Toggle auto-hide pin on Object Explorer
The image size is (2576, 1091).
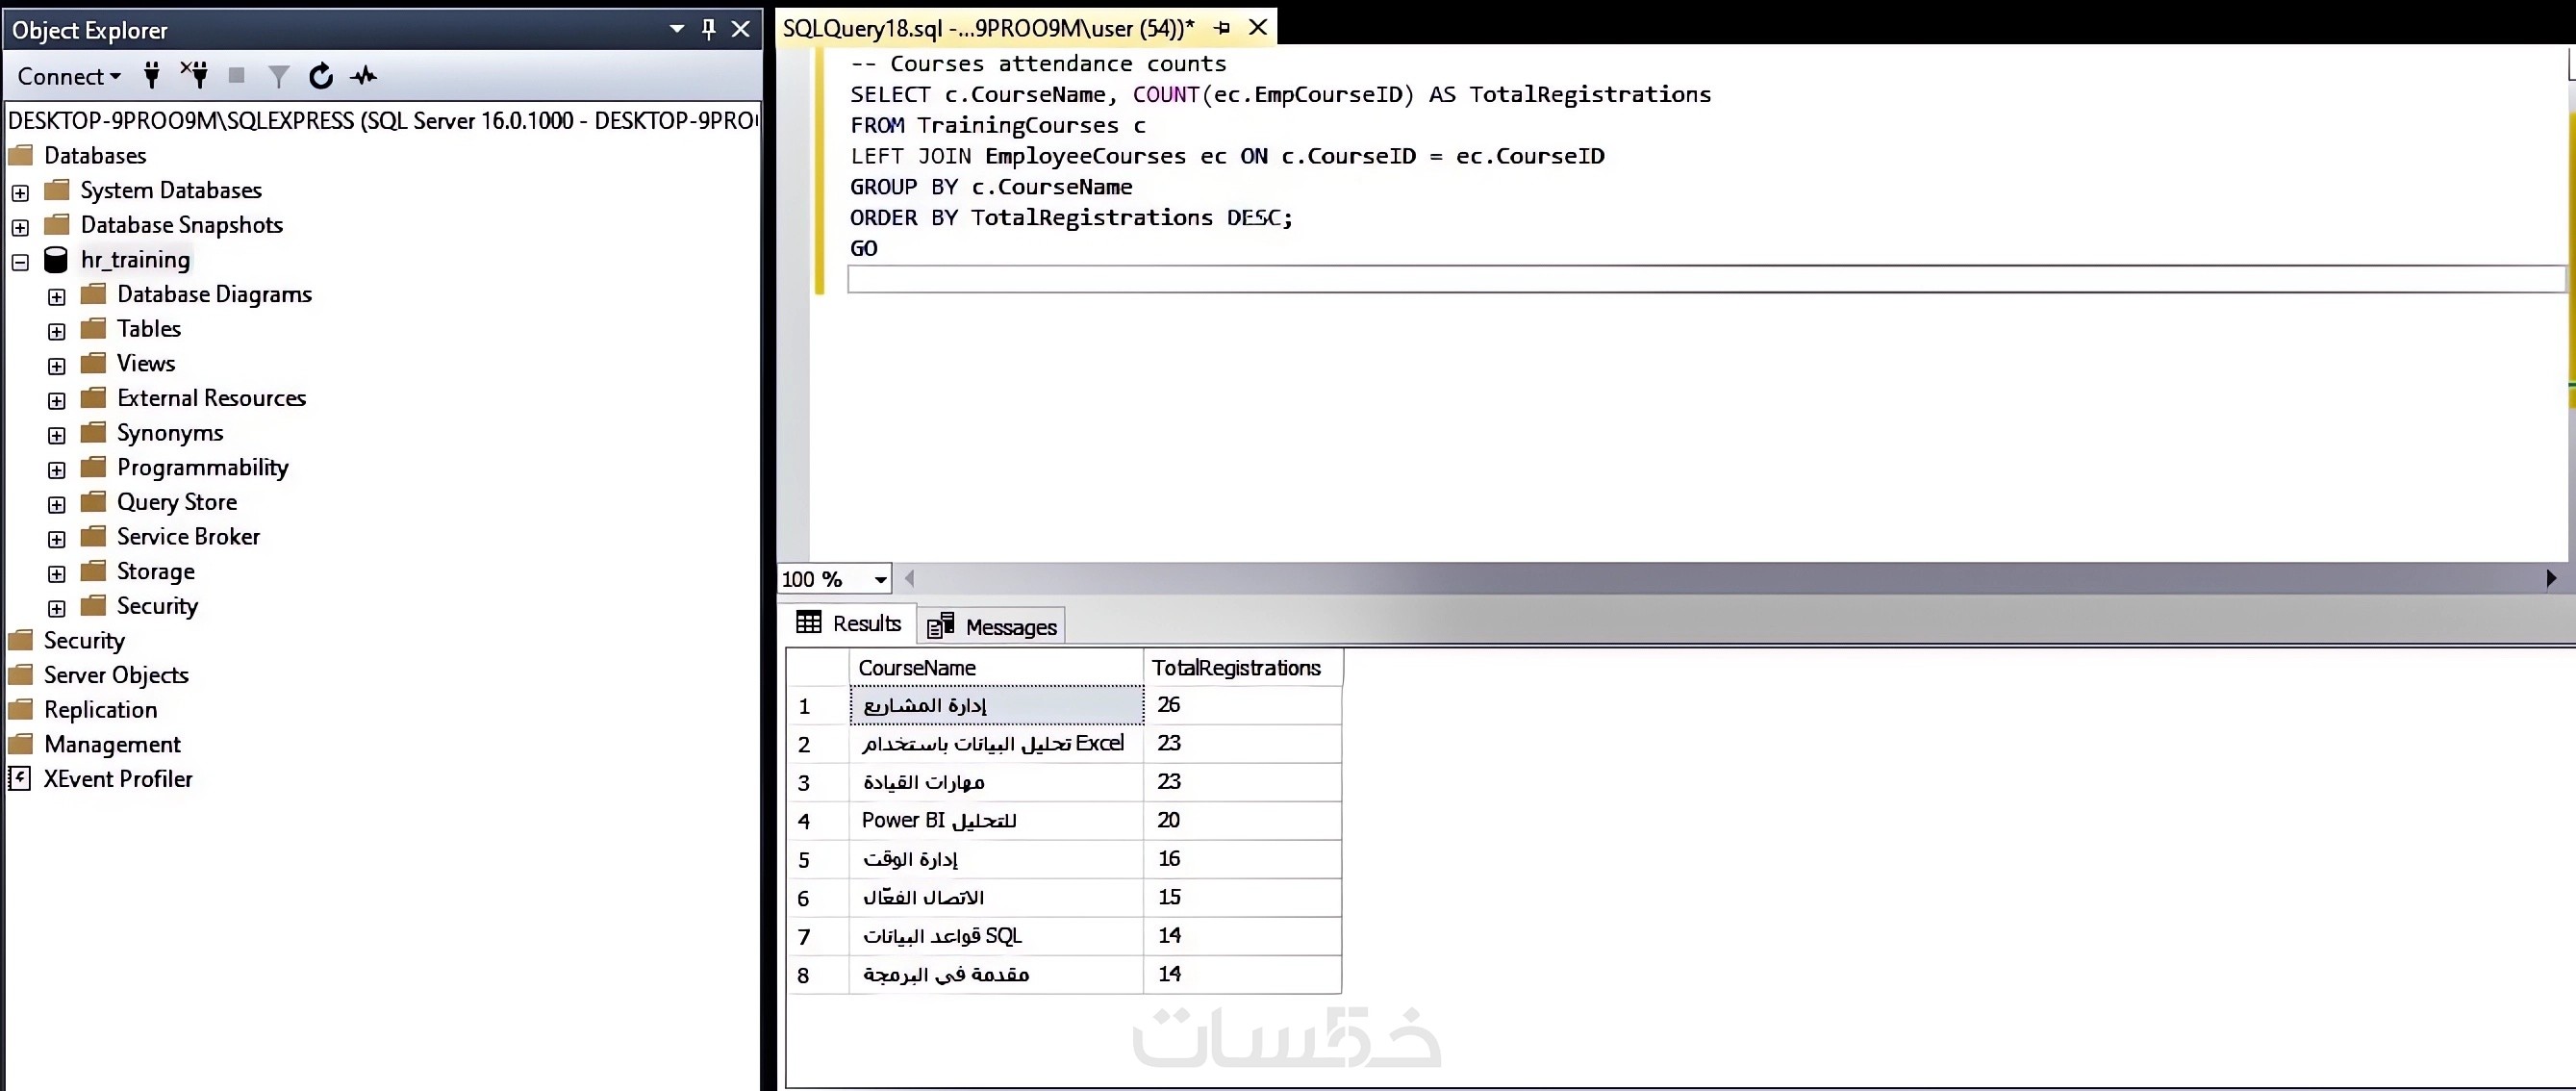(708, 29)
